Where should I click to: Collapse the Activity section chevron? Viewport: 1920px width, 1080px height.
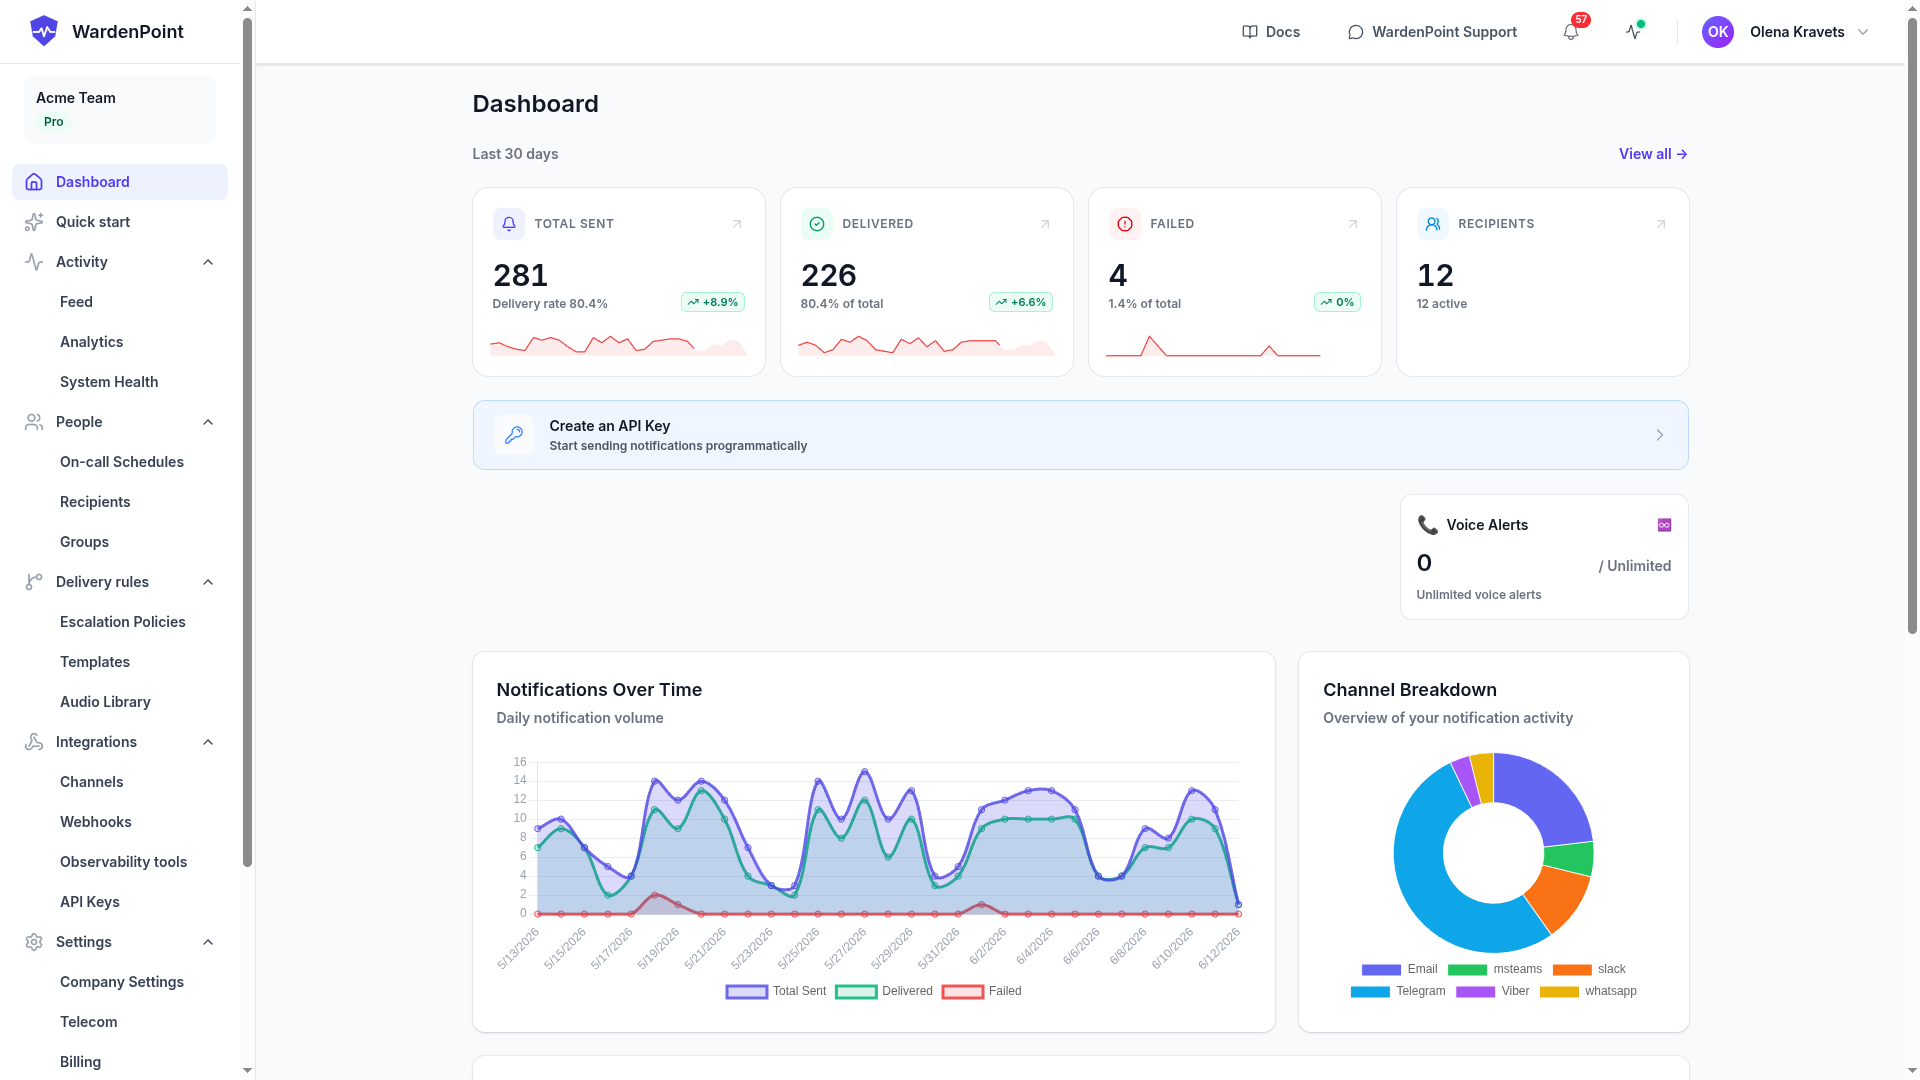click(208, 262)
